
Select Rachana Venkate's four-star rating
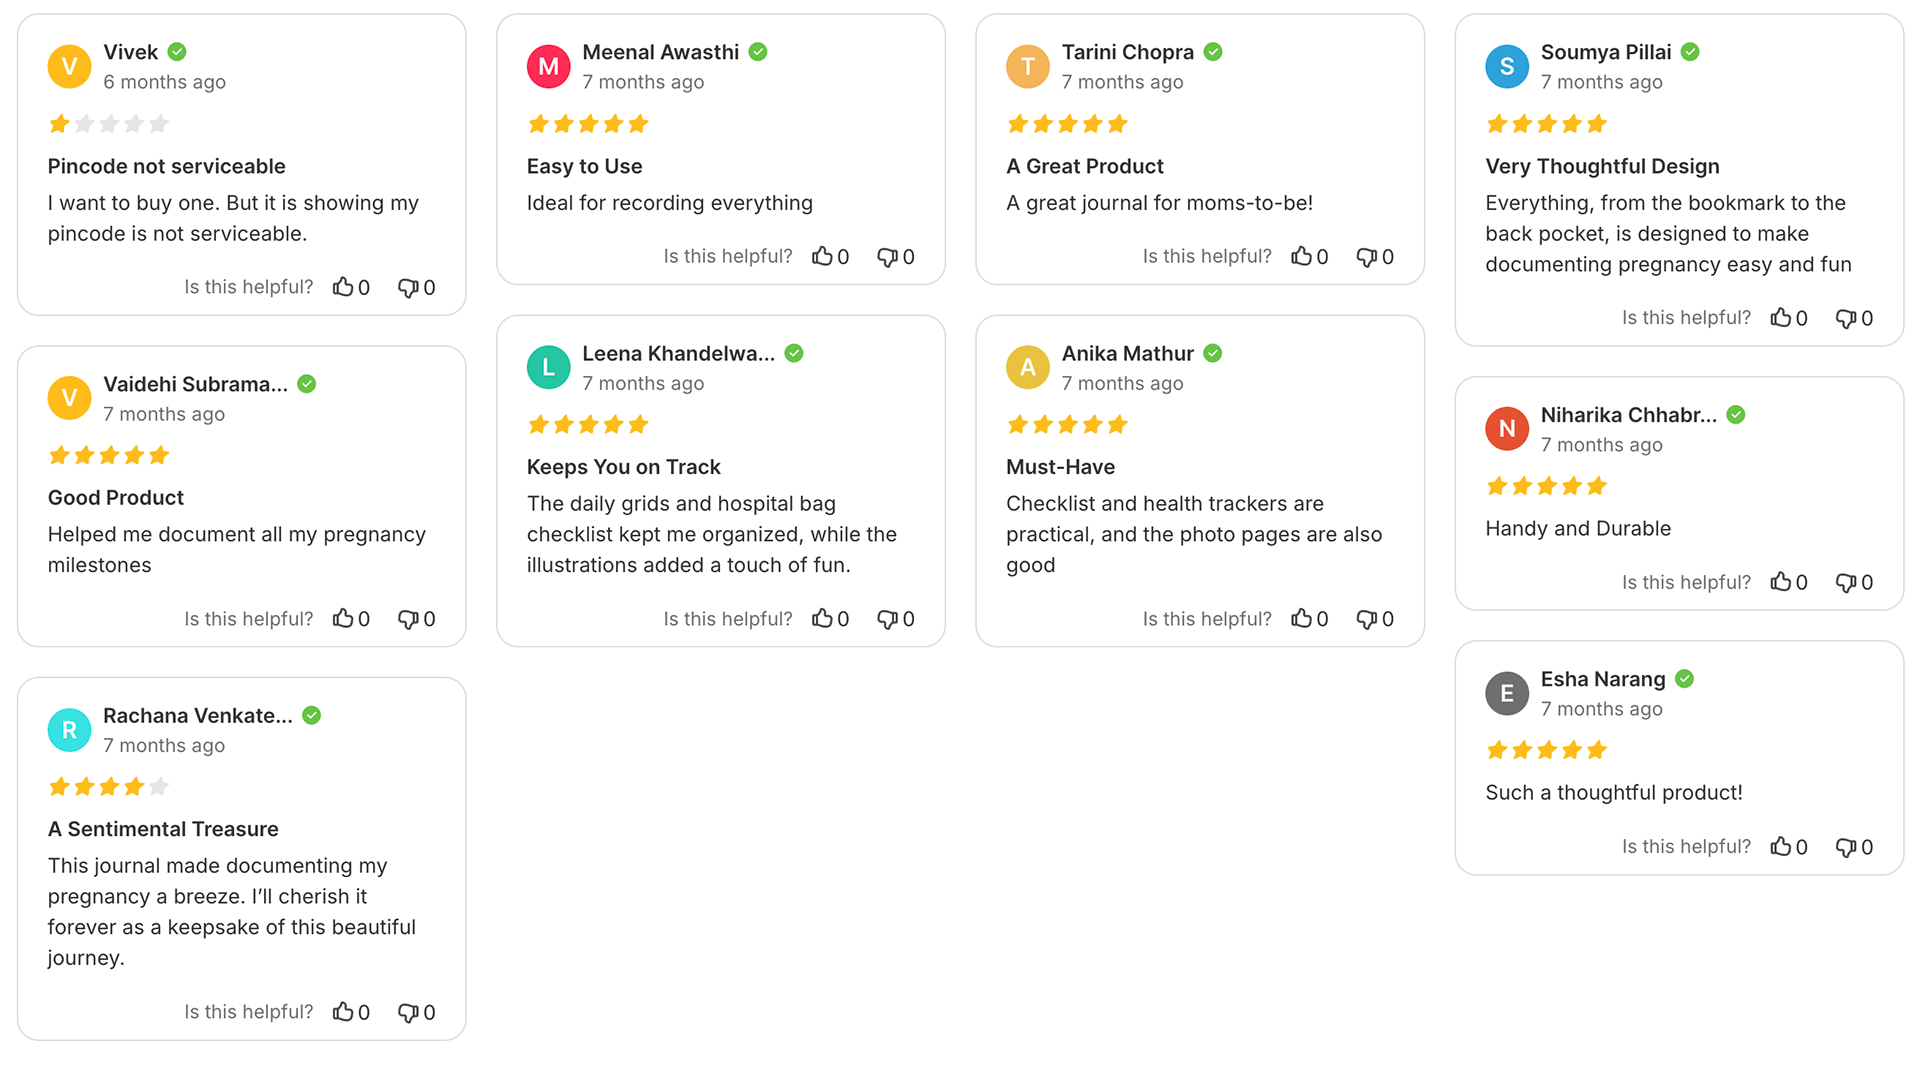click(109, 787)
